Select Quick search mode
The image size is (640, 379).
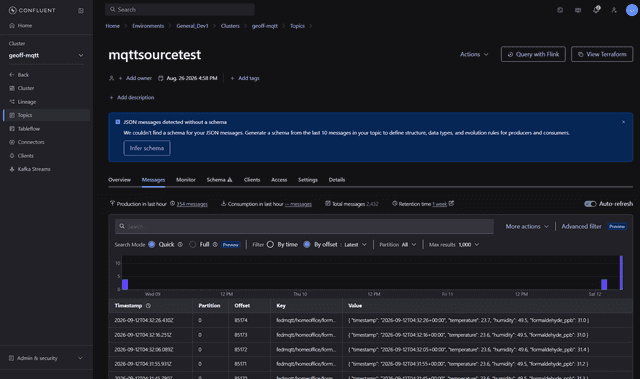(x=152, y=244)
